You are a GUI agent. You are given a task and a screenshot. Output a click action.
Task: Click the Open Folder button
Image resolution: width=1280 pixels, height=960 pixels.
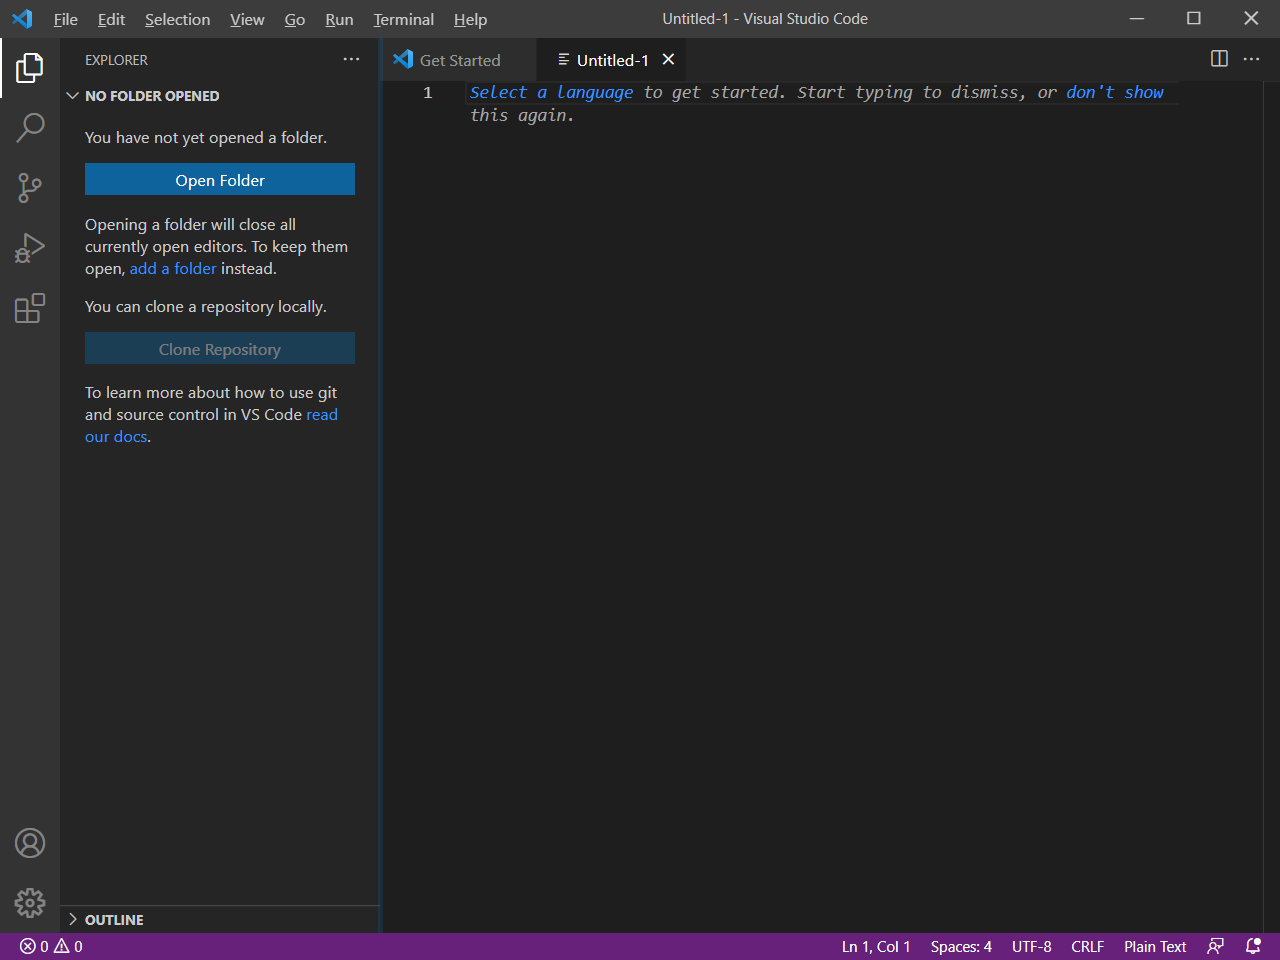(x=220, y=180)
